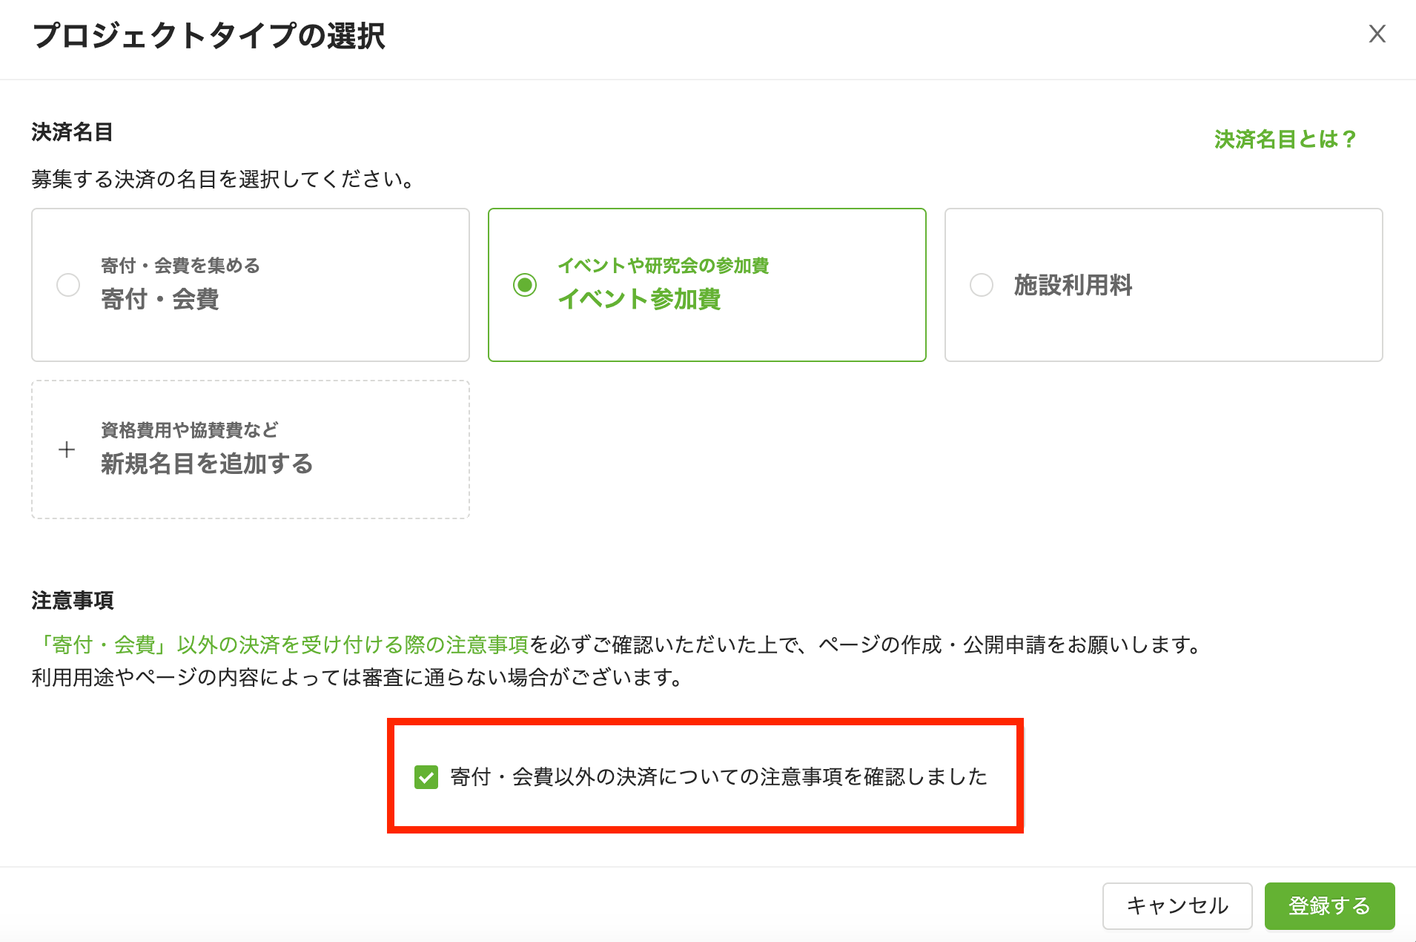
Task: Open 「寄付・会費」以外の決済を受け付ける際の注意事項 link
Action: point(280,645)
